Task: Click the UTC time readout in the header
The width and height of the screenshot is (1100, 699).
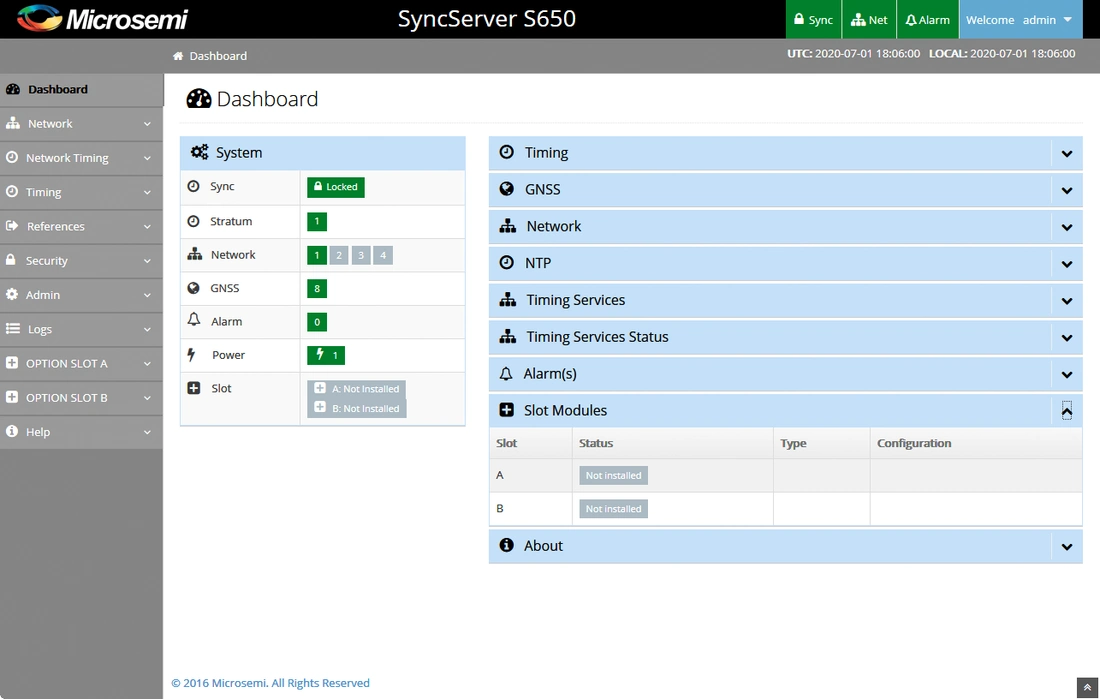Action: click(x=853, y=53)
